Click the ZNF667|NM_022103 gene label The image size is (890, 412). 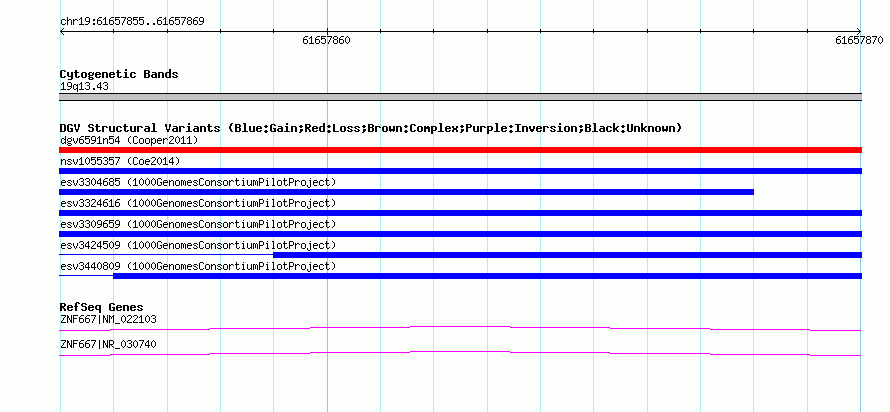click(108, 319)
